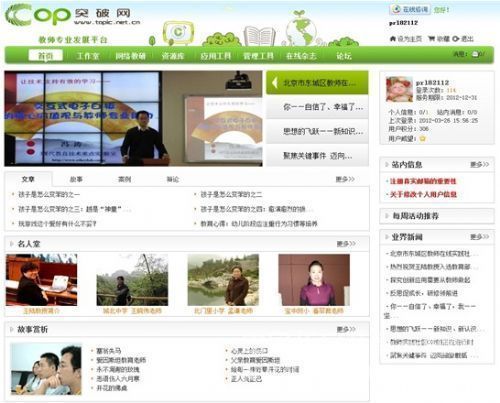500x403 pixels.
Task: Open article 孩子是怎么变笨的之二
Action: pos(231,194)
